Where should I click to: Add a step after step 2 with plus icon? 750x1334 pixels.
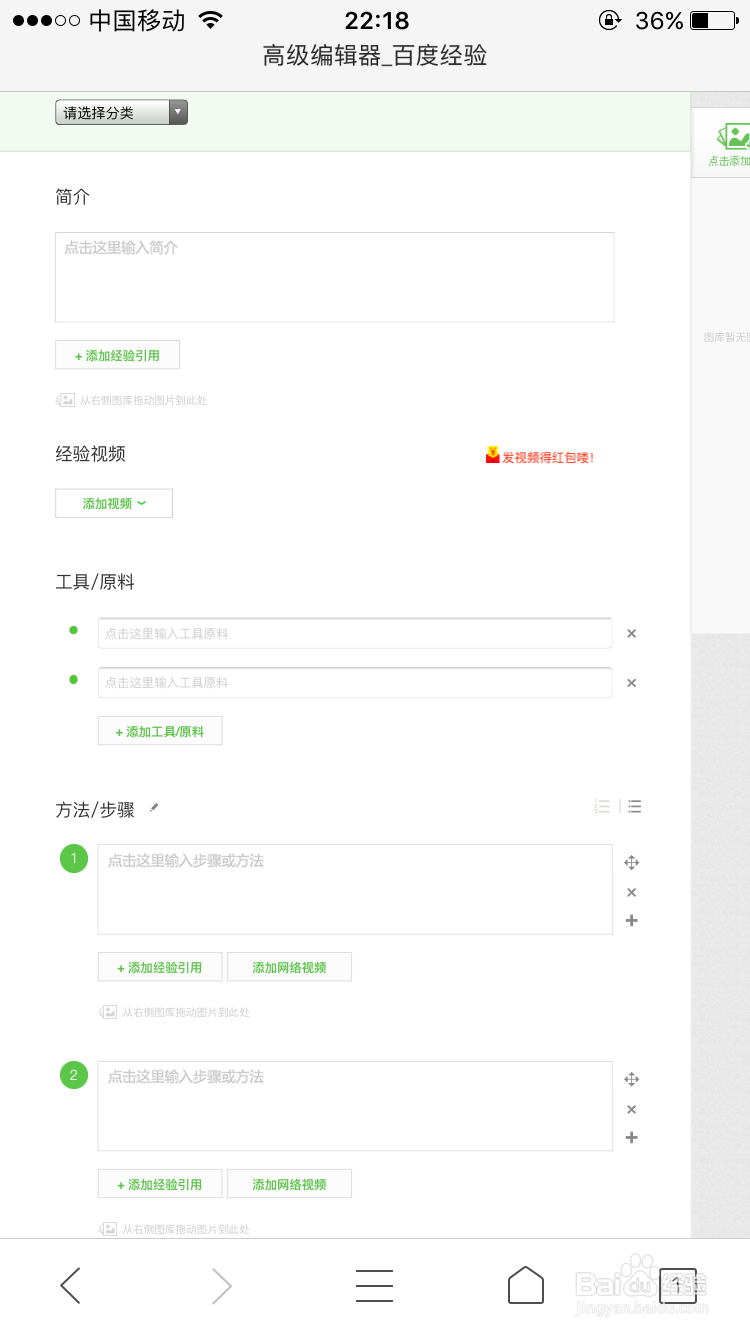[x=631, y=1137]
